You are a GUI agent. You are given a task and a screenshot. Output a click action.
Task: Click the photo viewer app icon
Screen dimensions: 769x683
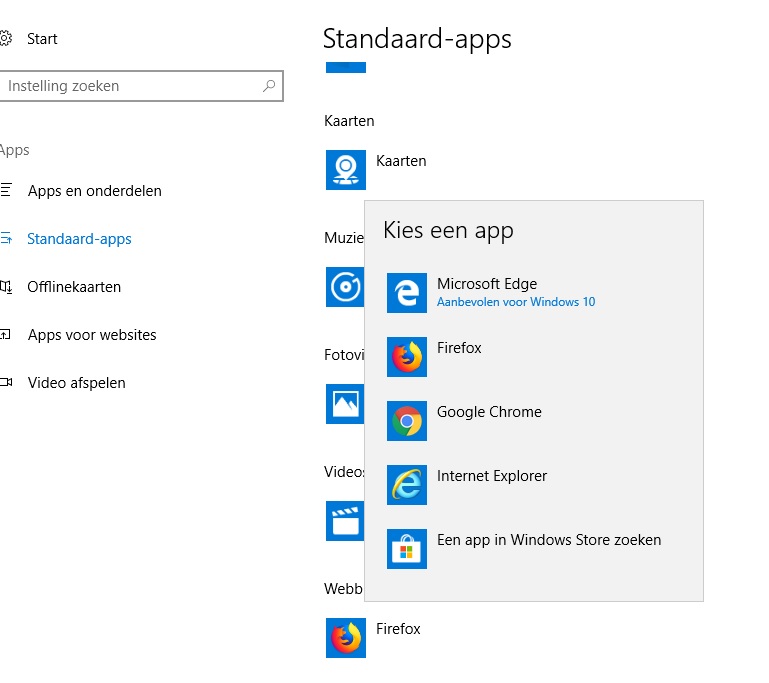[x=345, y=404]
